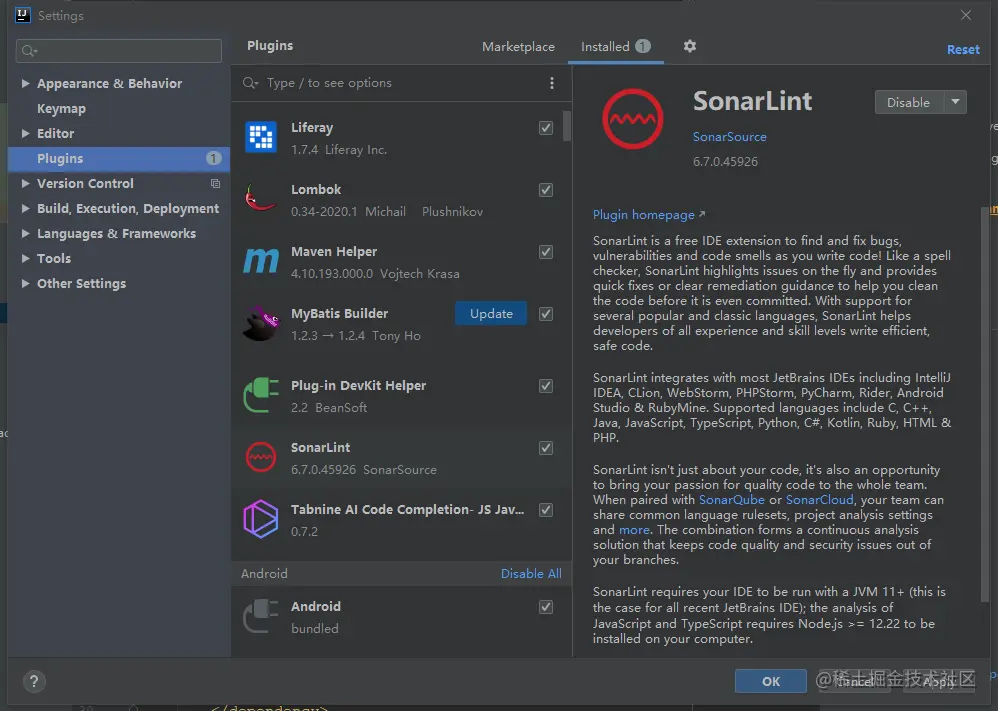Toggle the SonarLint plugin checkbox

(x=546, y=448)
